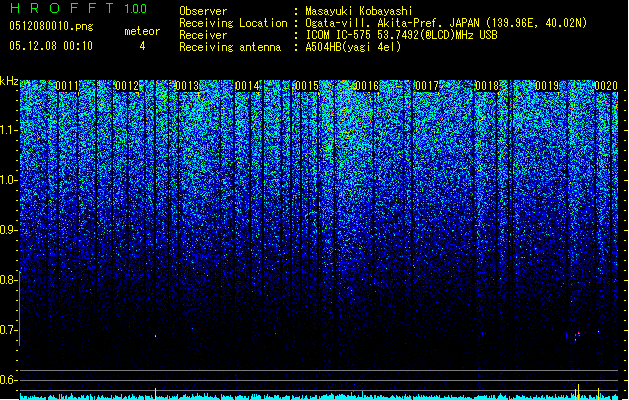Click the 0.9 frequency axis tick
Screen dimensions: 629x400
[9, 230]
